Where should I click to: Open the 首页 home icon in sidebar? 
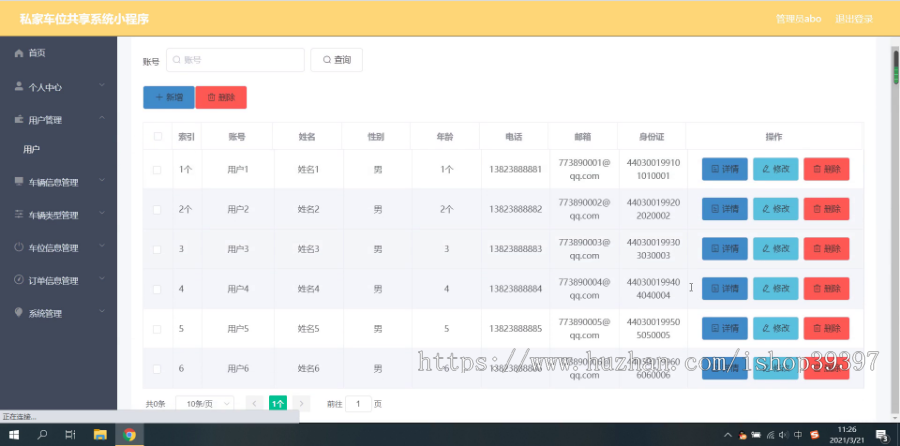click(19, 53)
